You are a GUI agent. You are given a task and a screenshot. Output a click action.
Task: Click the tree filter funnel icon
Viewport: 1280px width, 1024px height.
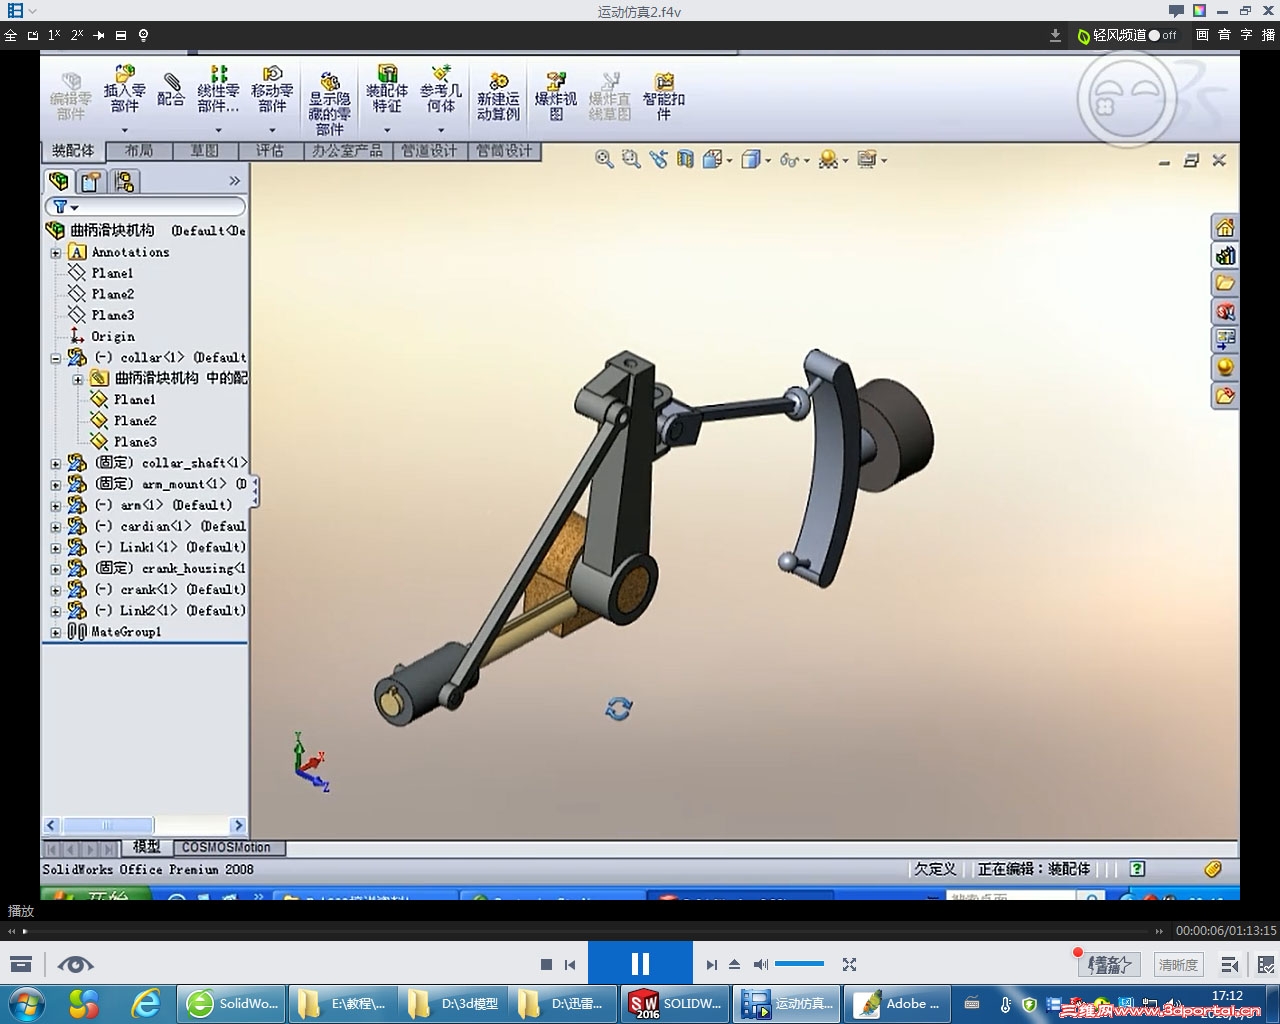coord(60,207)
